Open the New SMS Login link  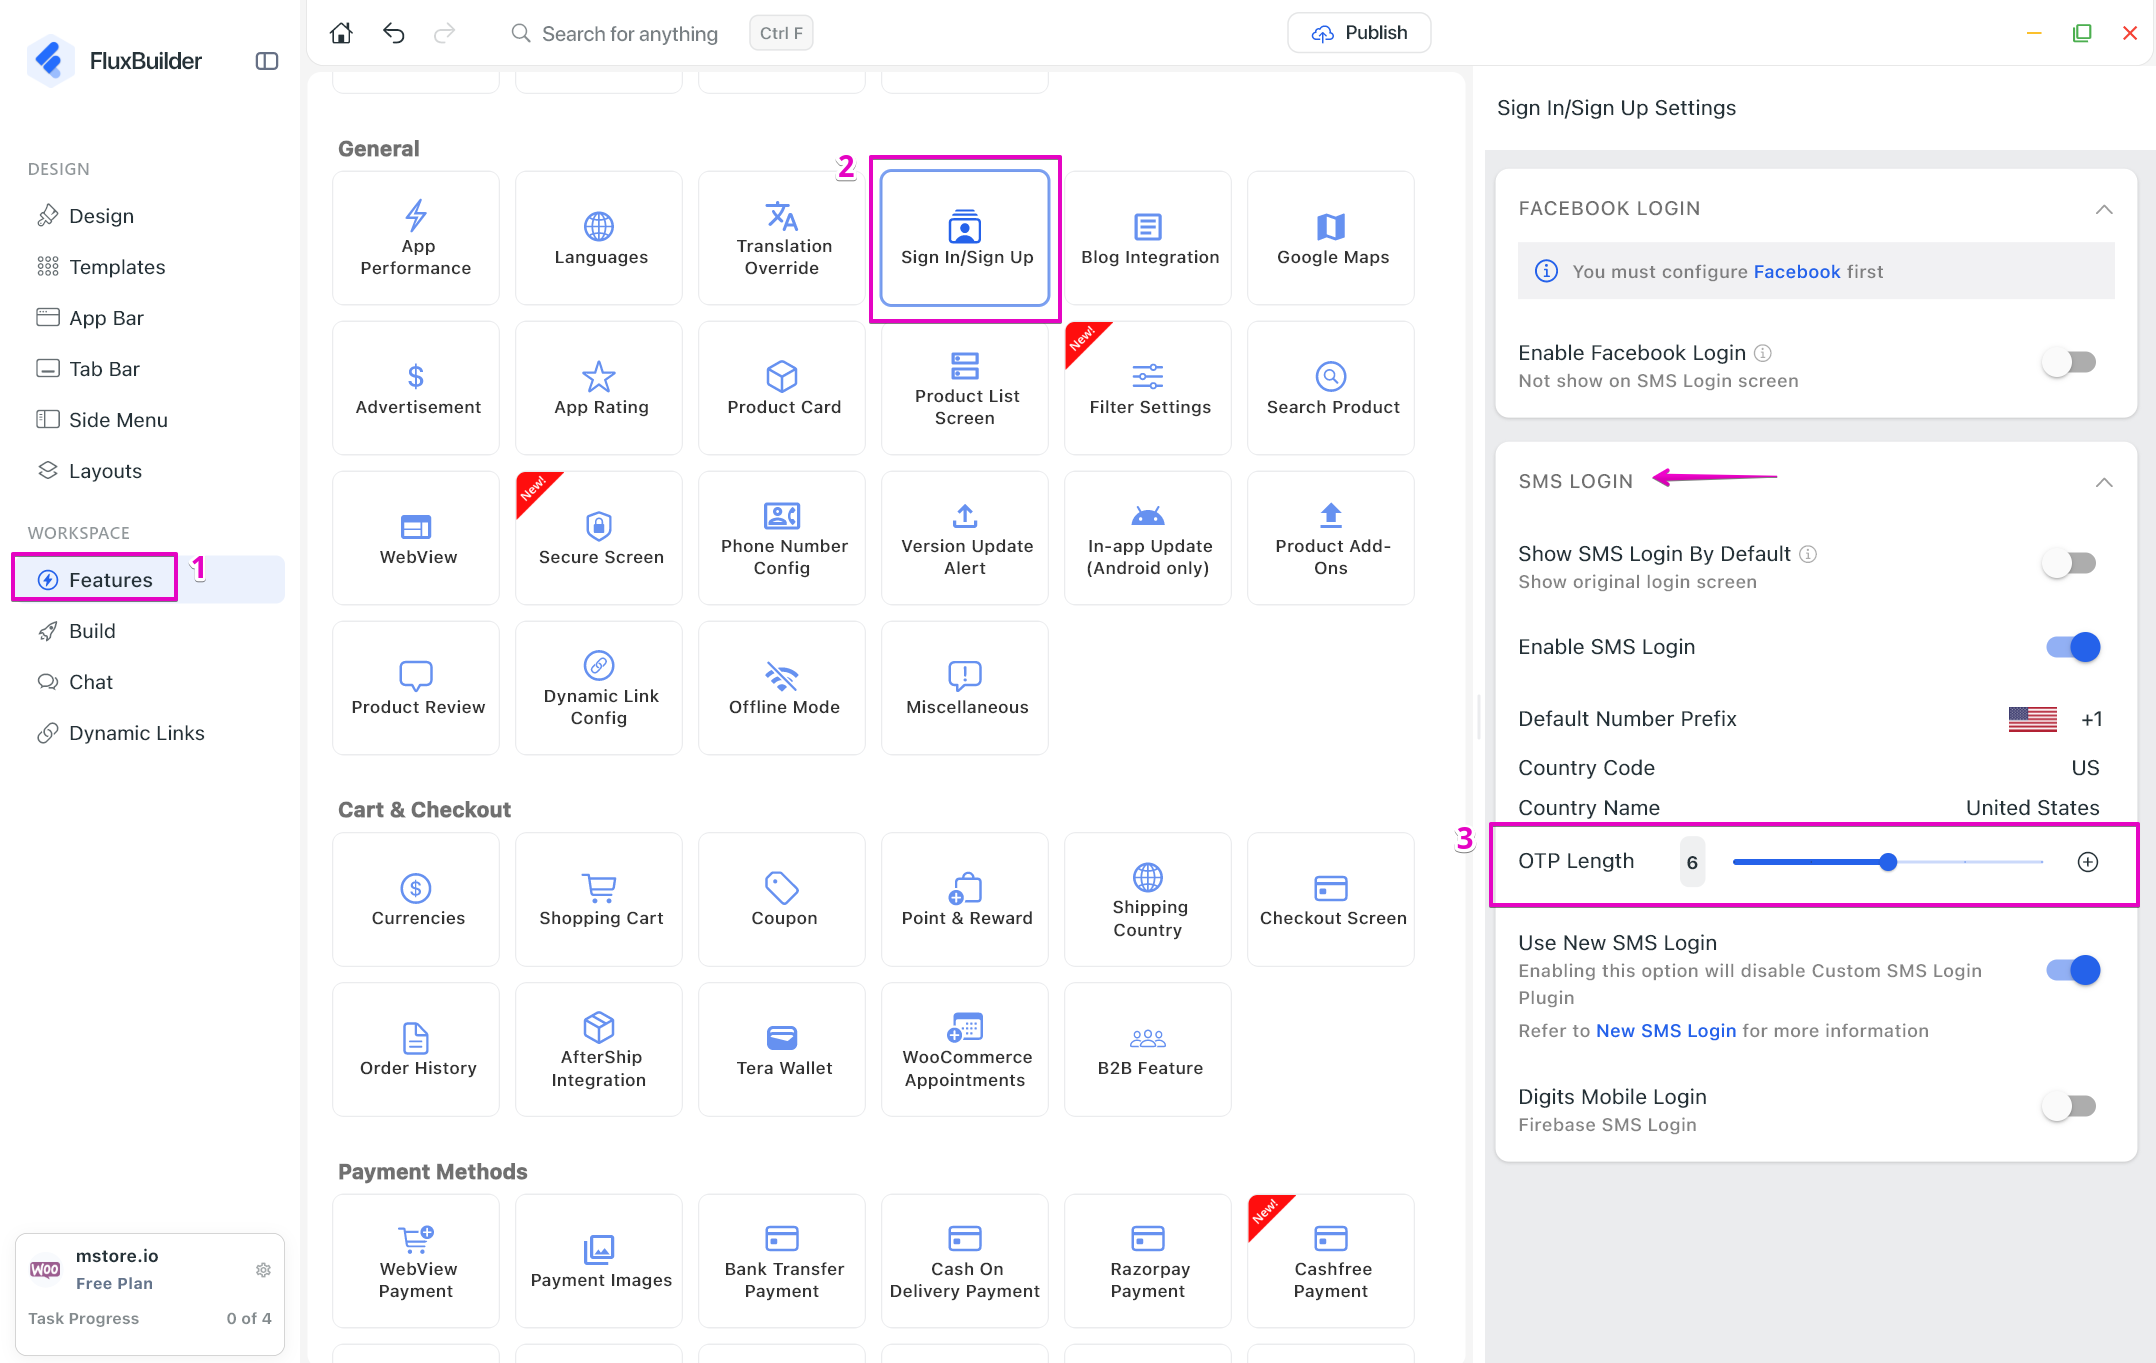[x=1665, y=1031]
